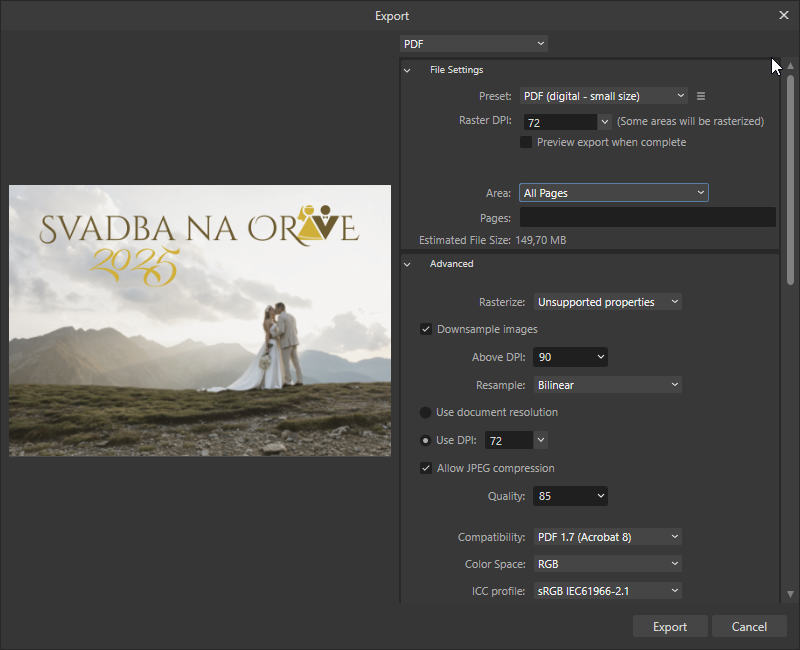Screen dimensions: 800x650
Task: Change the Resample method from Bilinear
Action: [x=607, y=385]
